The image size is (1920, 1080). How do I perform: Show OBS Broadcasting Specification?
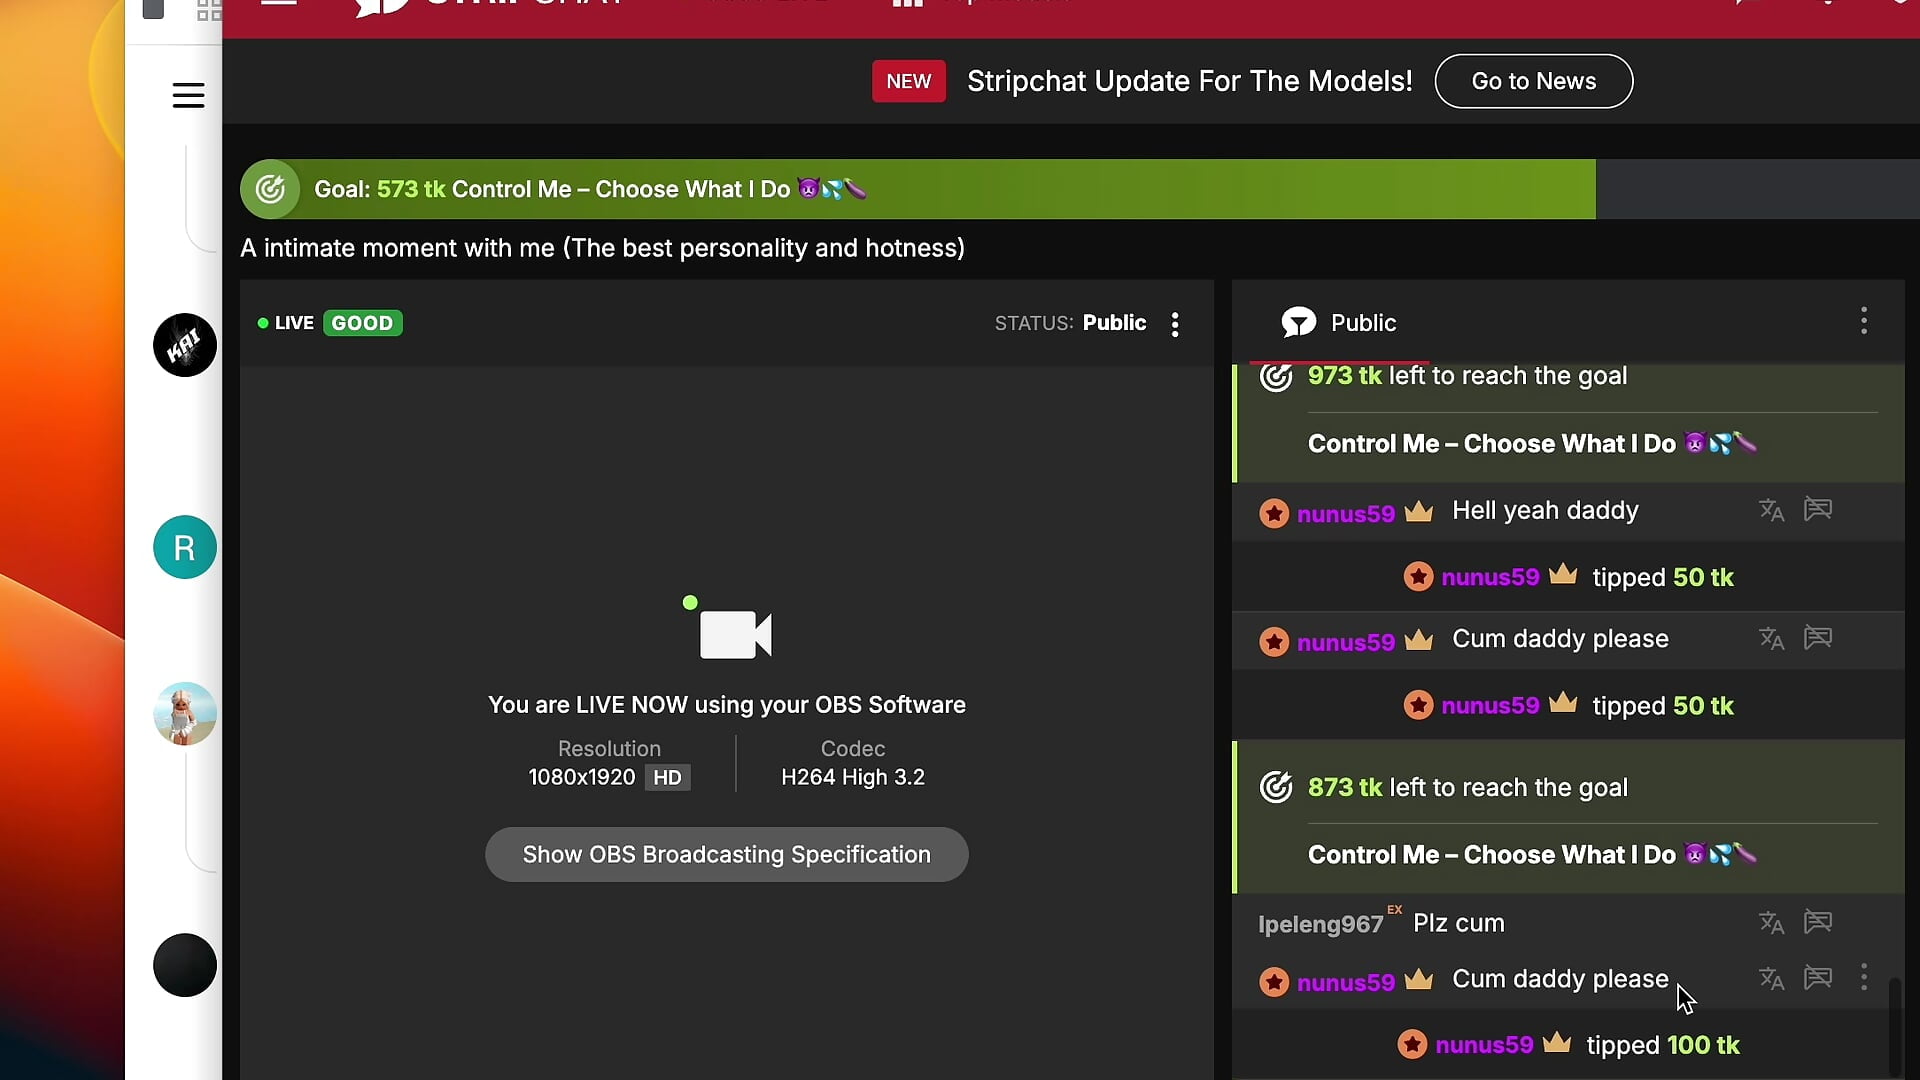pyautogui.click(x=726, y=854)
